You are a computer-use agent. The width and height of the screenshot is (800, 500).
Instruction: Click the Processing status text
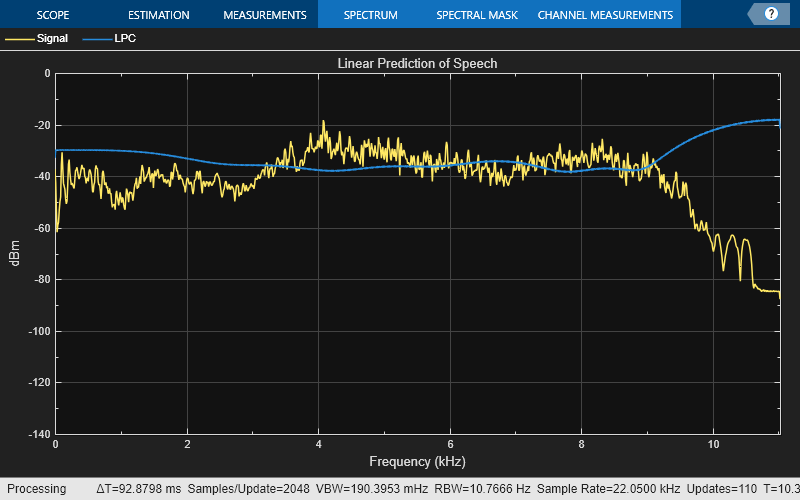tap(37, 489)
